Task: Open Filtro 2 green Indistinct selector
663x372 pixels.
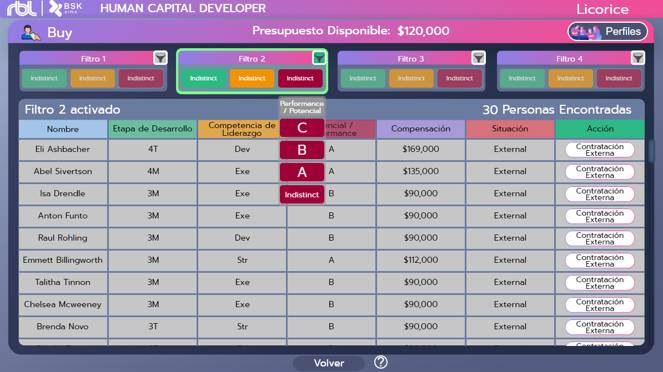Action: [x=203, y=78]
